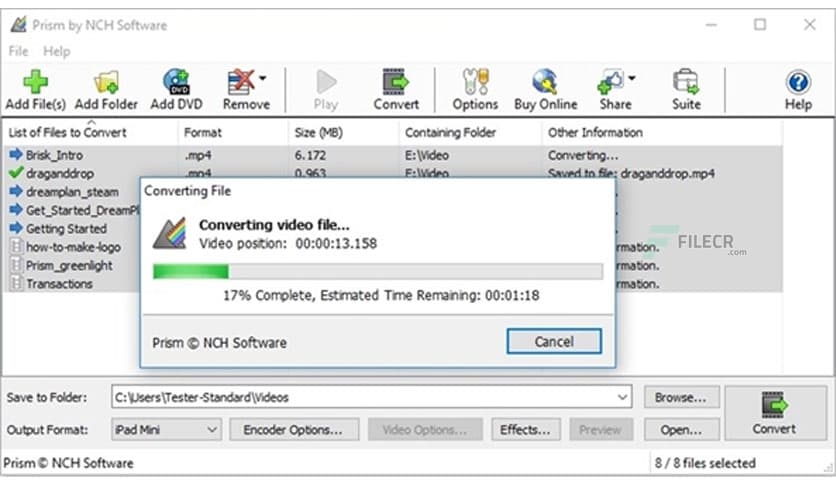Viewport: 836px width, 484px height.
Task: Click the disabled Video Options... button
Action: click(425, 429)
